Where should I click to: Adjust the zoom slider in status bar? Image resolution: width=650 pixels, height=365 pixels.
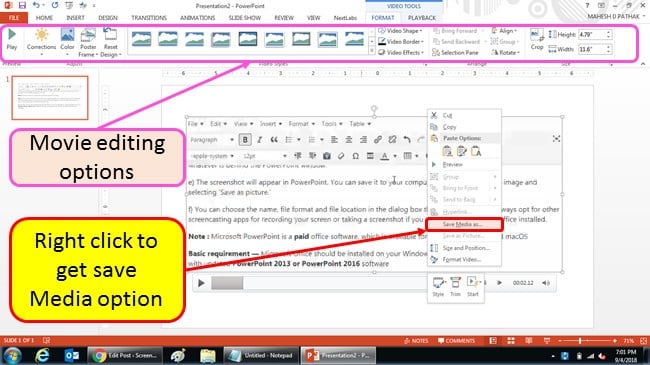580,341
